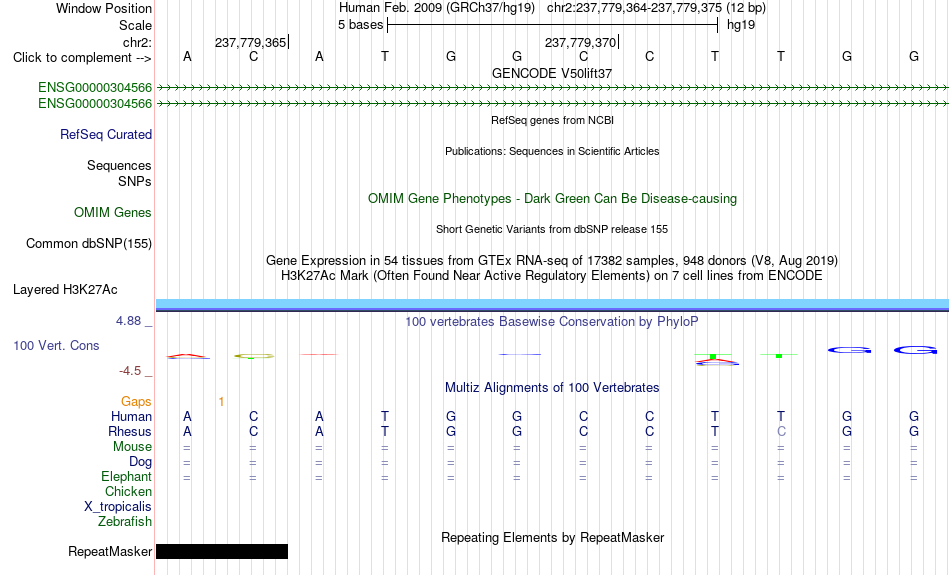The image size is (950, 575).
Task: Select the X_tropicalis alignment row label
Action: coord(118,507)
